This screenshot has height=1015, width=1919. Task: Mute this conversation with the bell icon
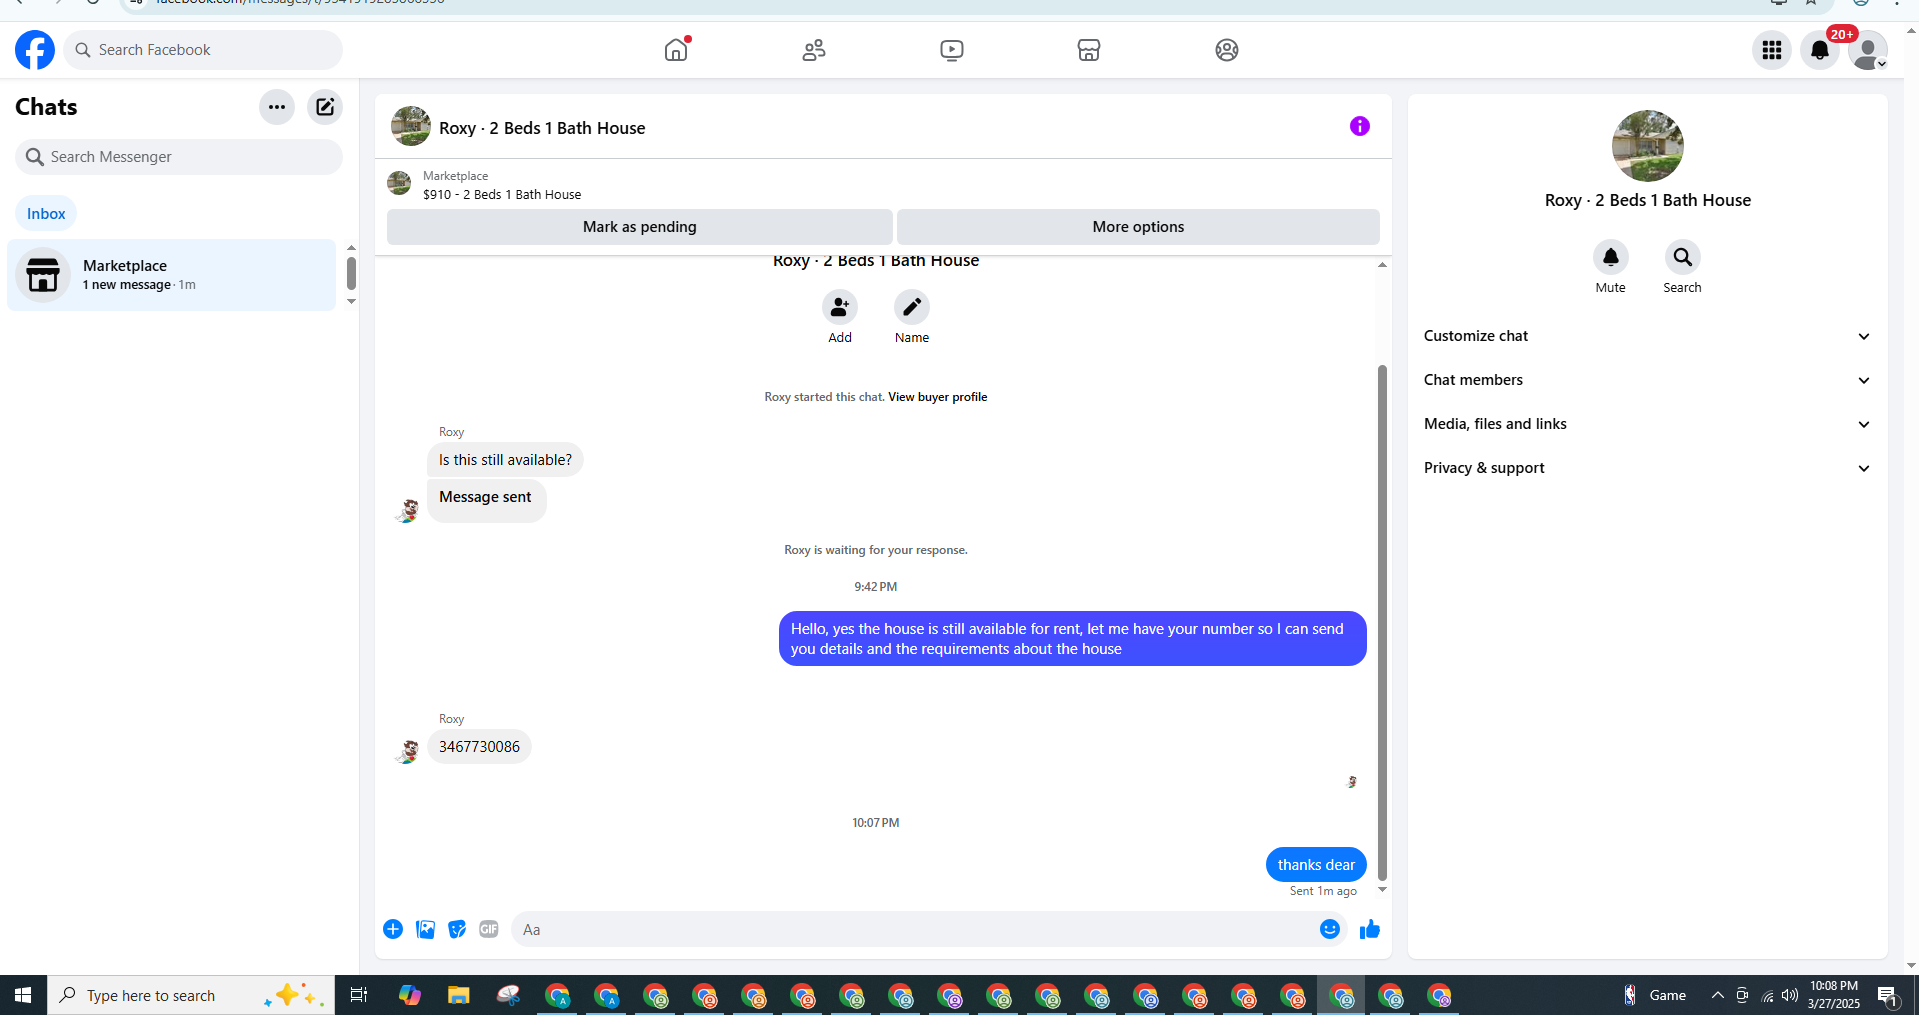coord(1611,257)
